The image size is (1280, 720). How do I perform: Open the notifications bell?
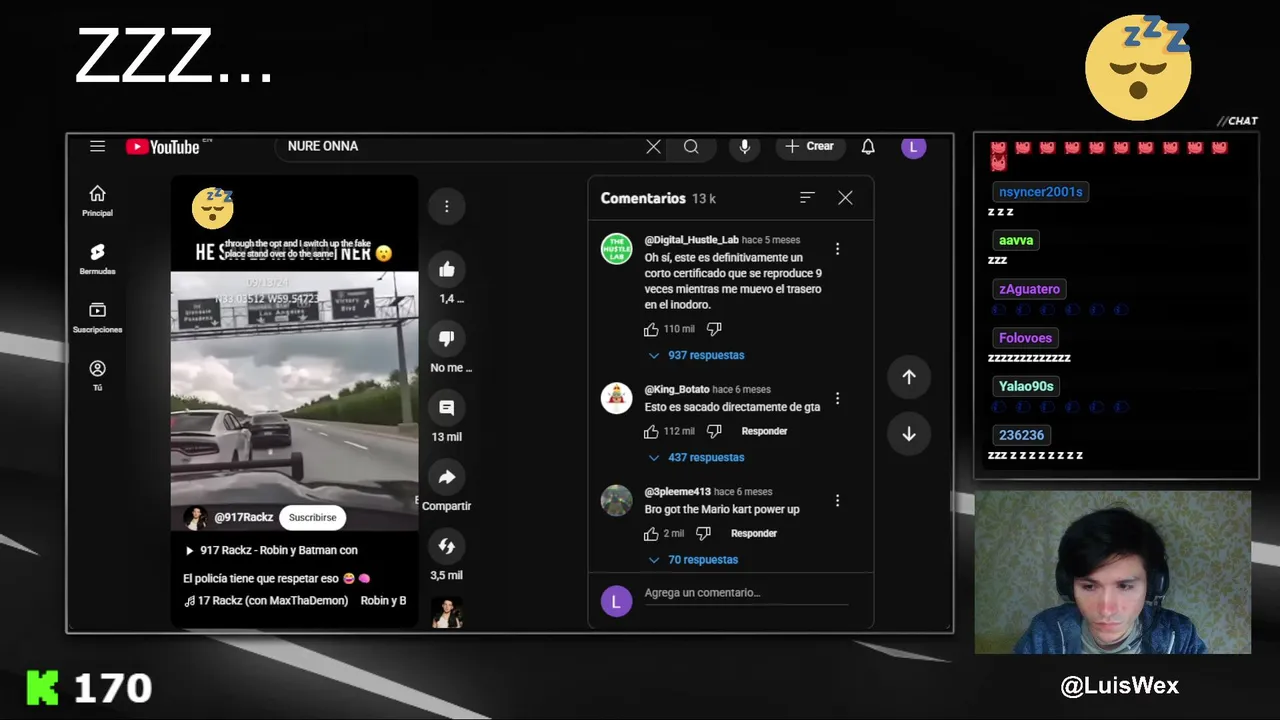[x=868, y=147]
